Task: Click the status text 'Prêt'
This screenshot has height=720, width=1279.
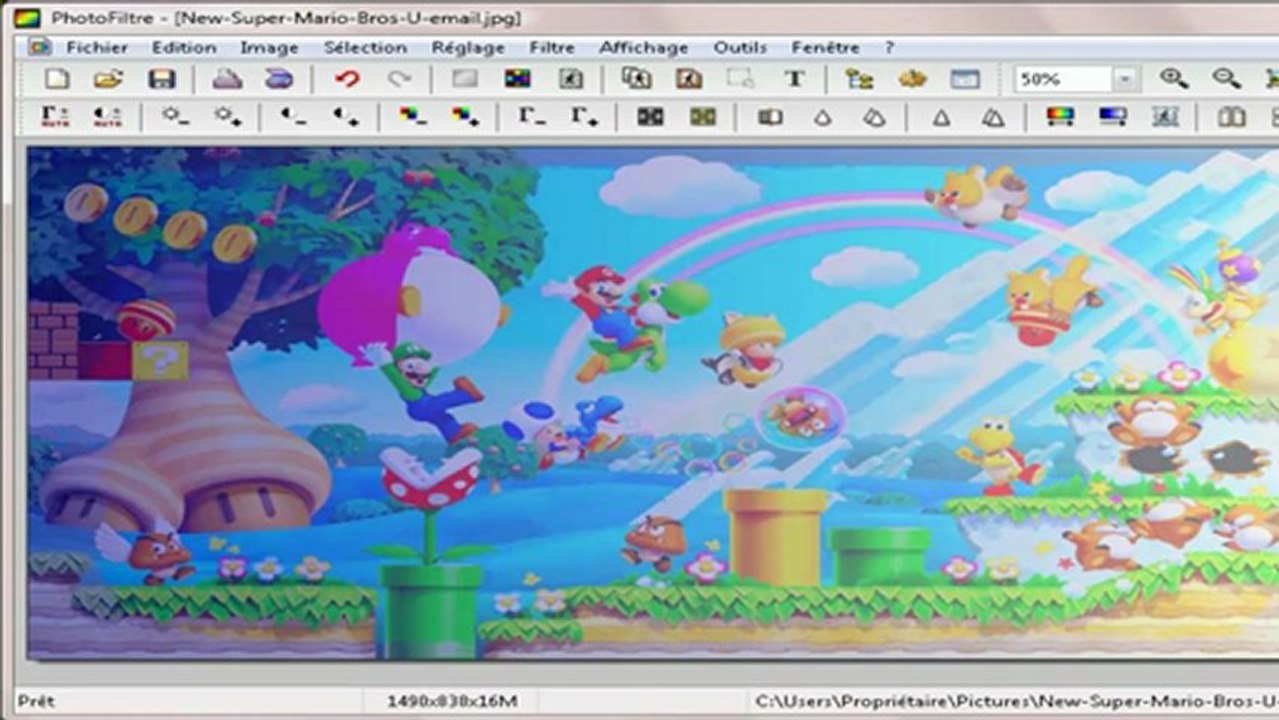Action: [36, 701]
